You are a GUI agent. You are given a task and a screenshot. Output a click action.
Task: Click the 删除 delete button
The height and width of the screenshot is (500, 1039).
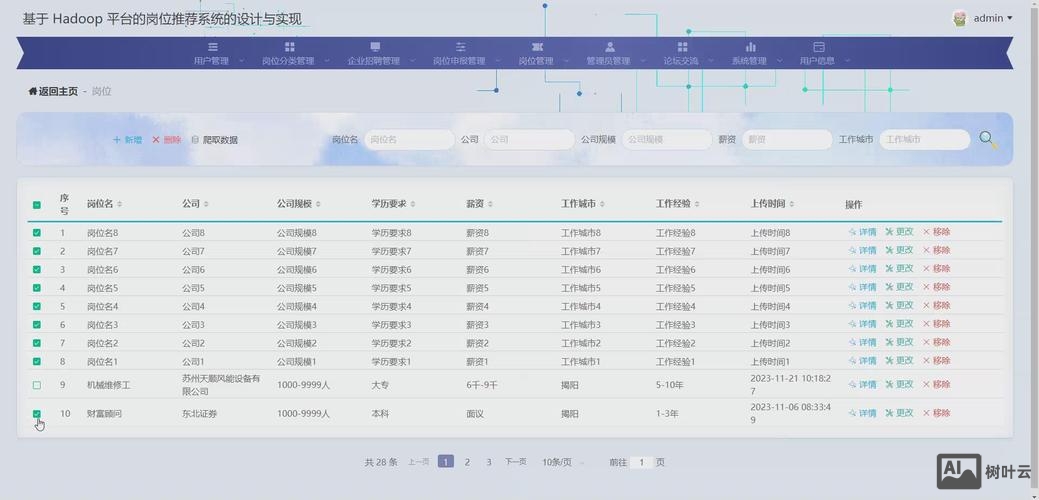166,140
